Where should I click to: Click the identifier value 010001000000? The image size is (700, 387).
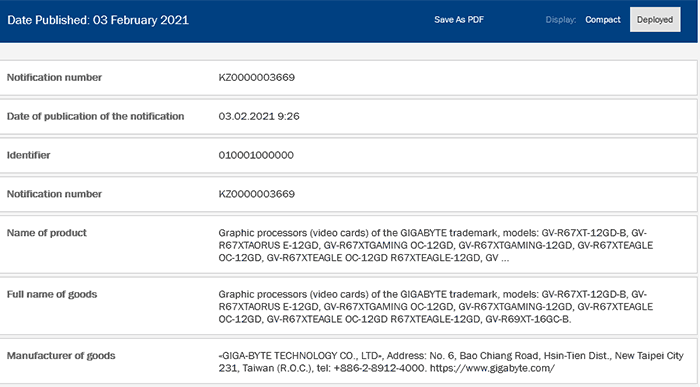[256, 155]
